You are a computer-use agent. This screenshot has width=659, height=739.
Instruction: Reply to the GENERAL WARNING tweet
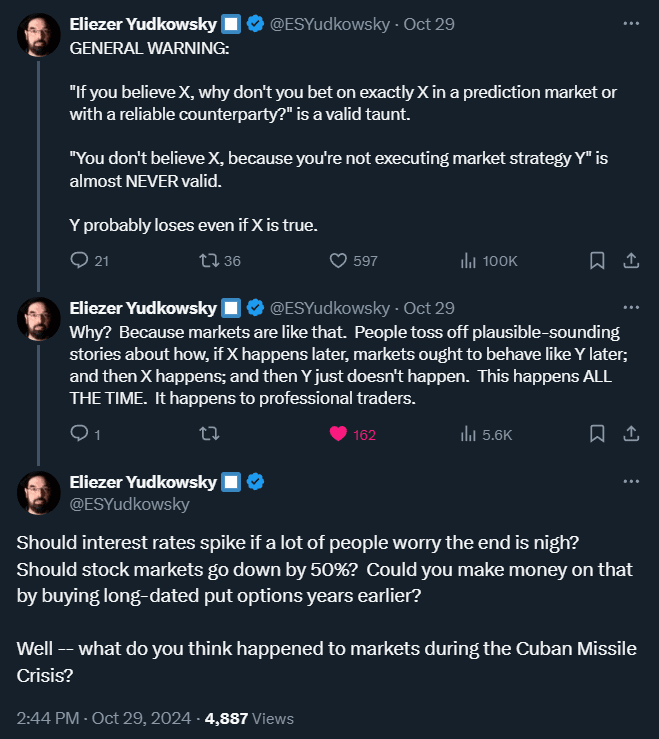[x=89, y=261]
